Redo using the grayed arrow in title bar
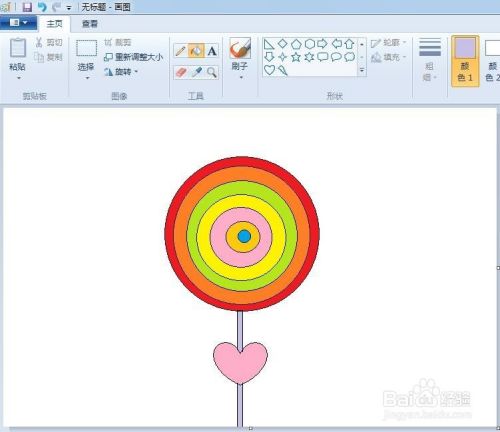 point(57,7)
